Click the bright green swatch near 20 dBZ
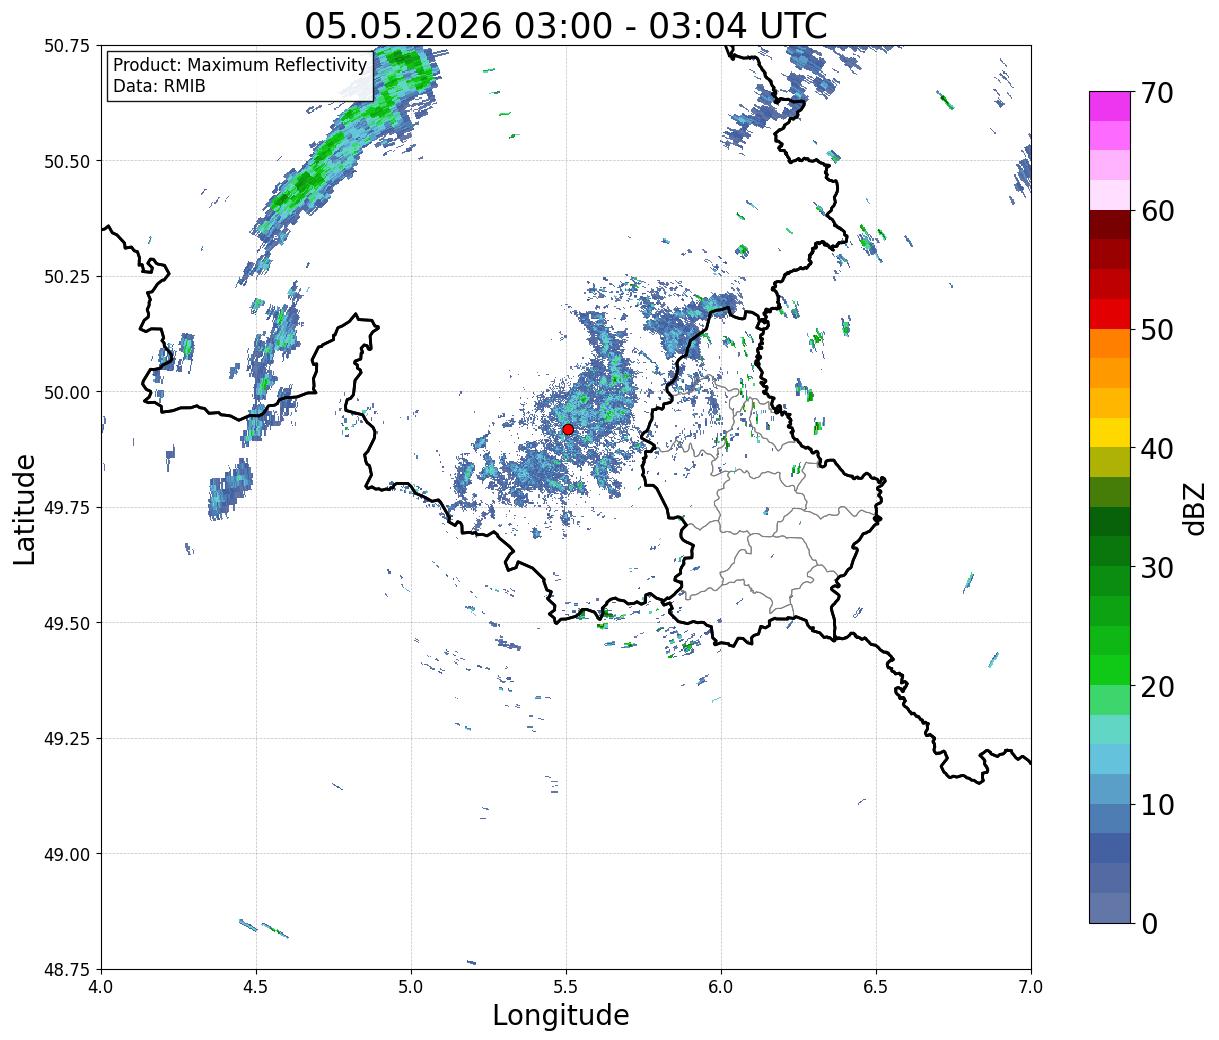Screen dimensions: 1219x1040 coord(1110,670)
